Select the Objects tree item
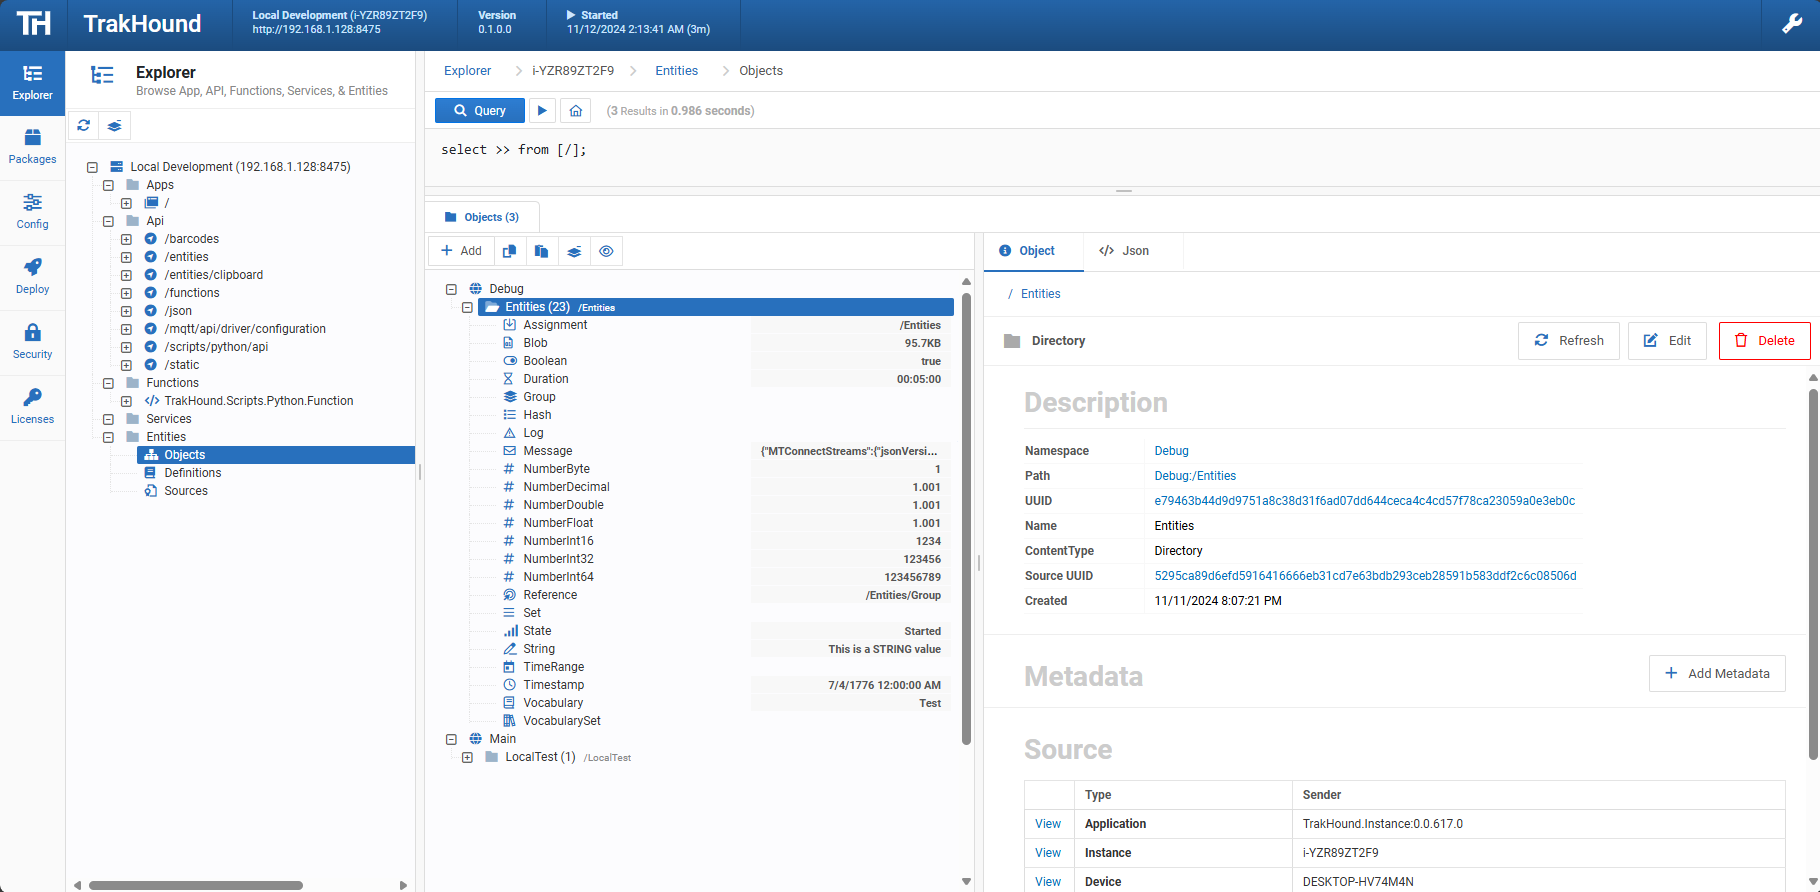Screen dimensions: 1820x892 click(276, 455)
